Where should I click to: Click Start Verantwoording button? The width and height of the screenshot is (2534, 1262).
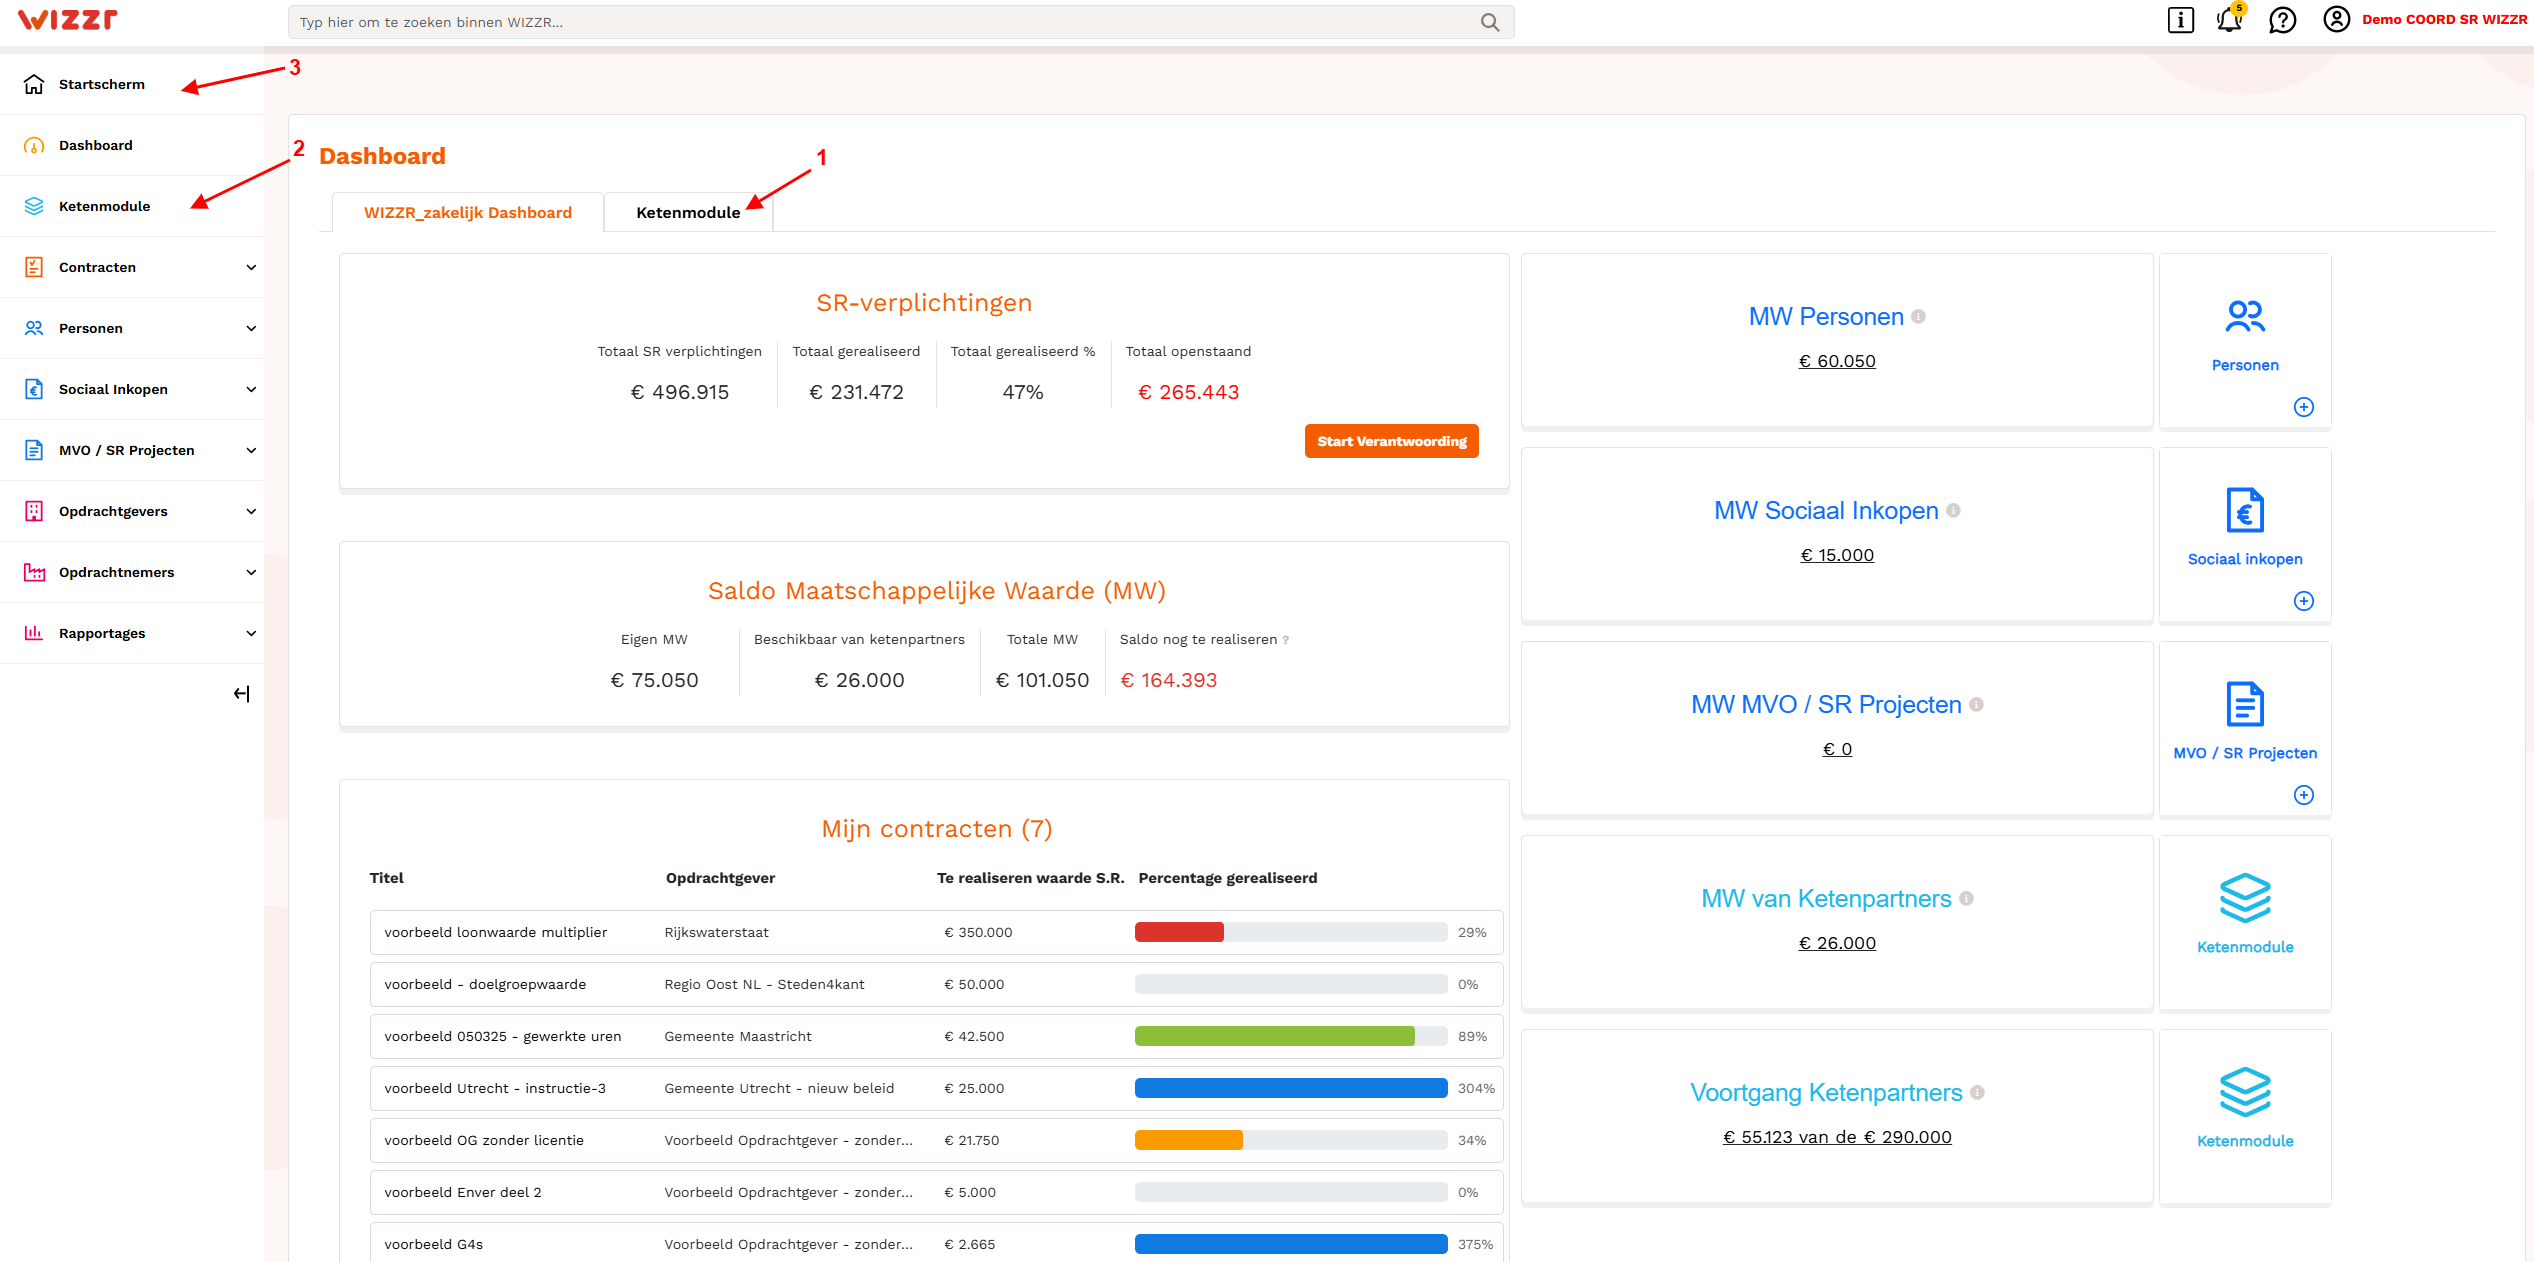click(1391, 441)
